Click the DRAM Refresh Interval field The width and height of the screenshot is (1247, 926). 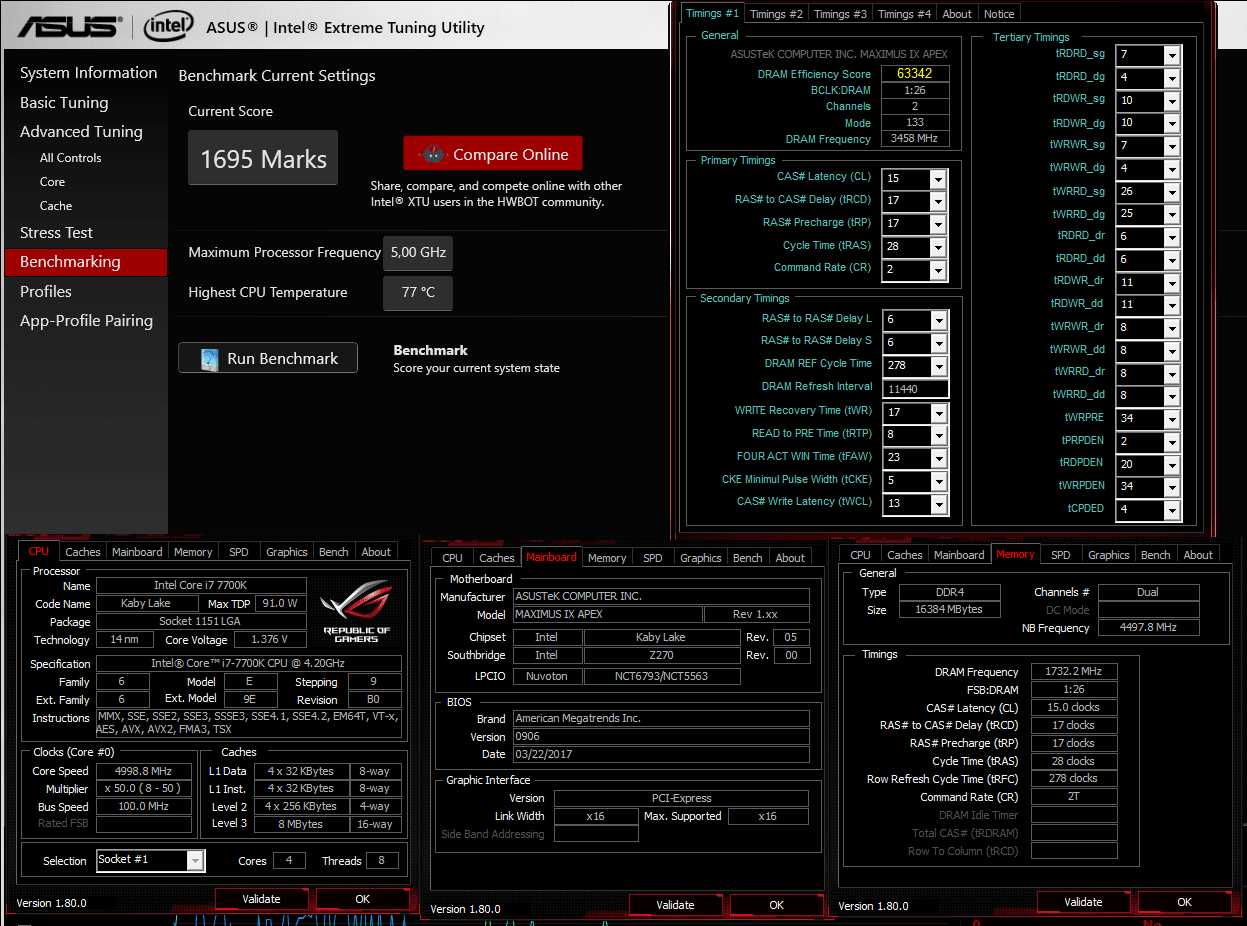915,388
